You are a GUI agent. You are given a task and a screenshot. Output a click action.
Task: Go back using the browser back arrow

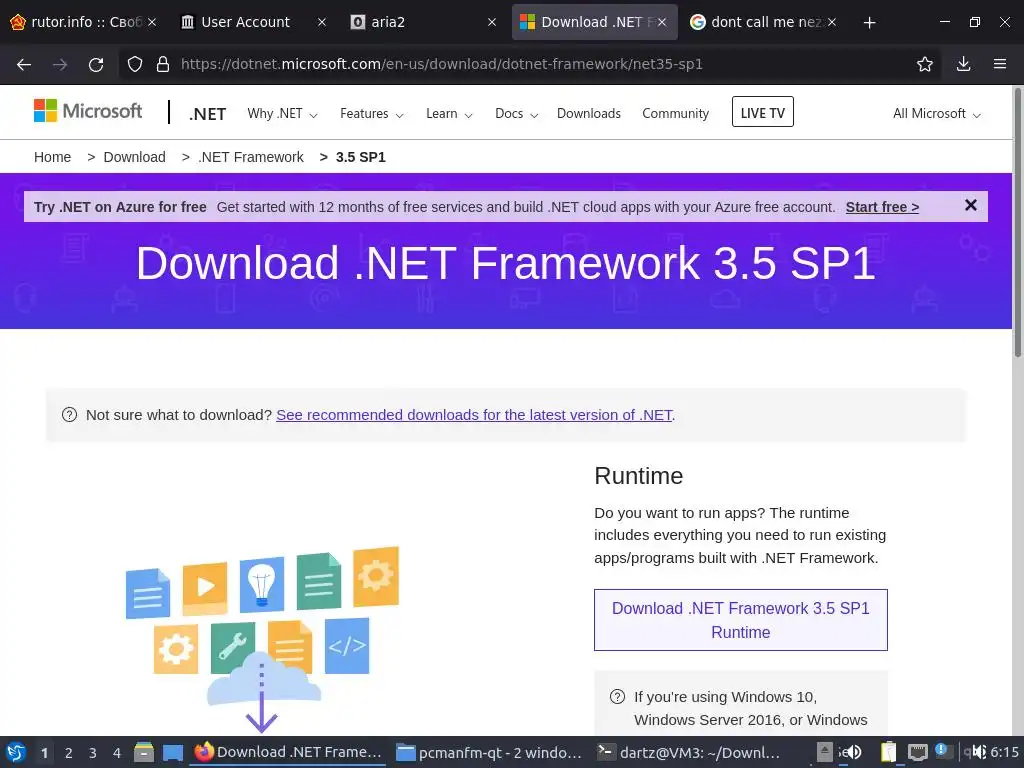click(x=24, y=64)
